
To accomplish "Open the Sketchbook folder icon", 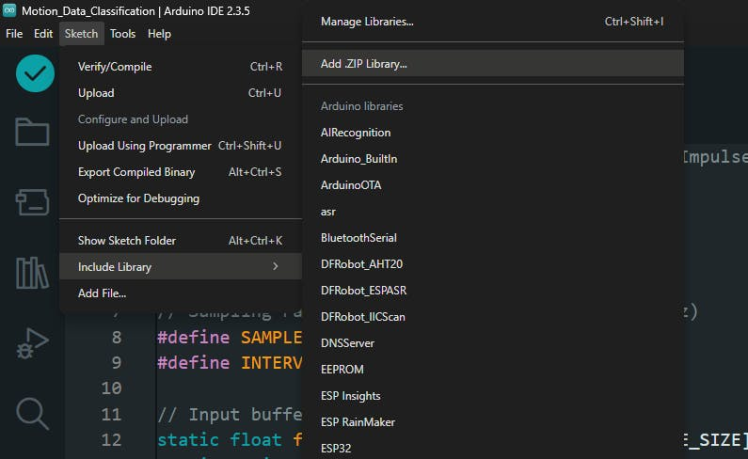I will click(32, 132).
